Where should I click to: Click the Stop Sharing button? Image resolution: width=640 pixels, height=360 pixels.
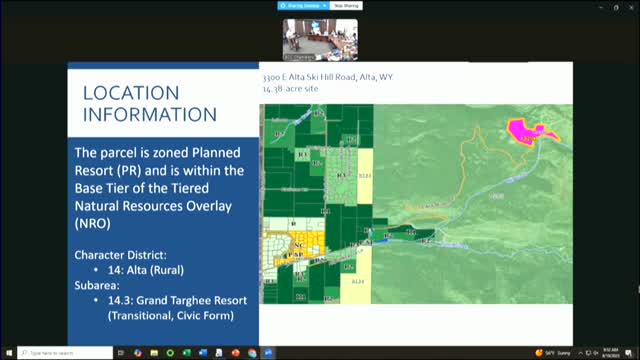(346, 6)
